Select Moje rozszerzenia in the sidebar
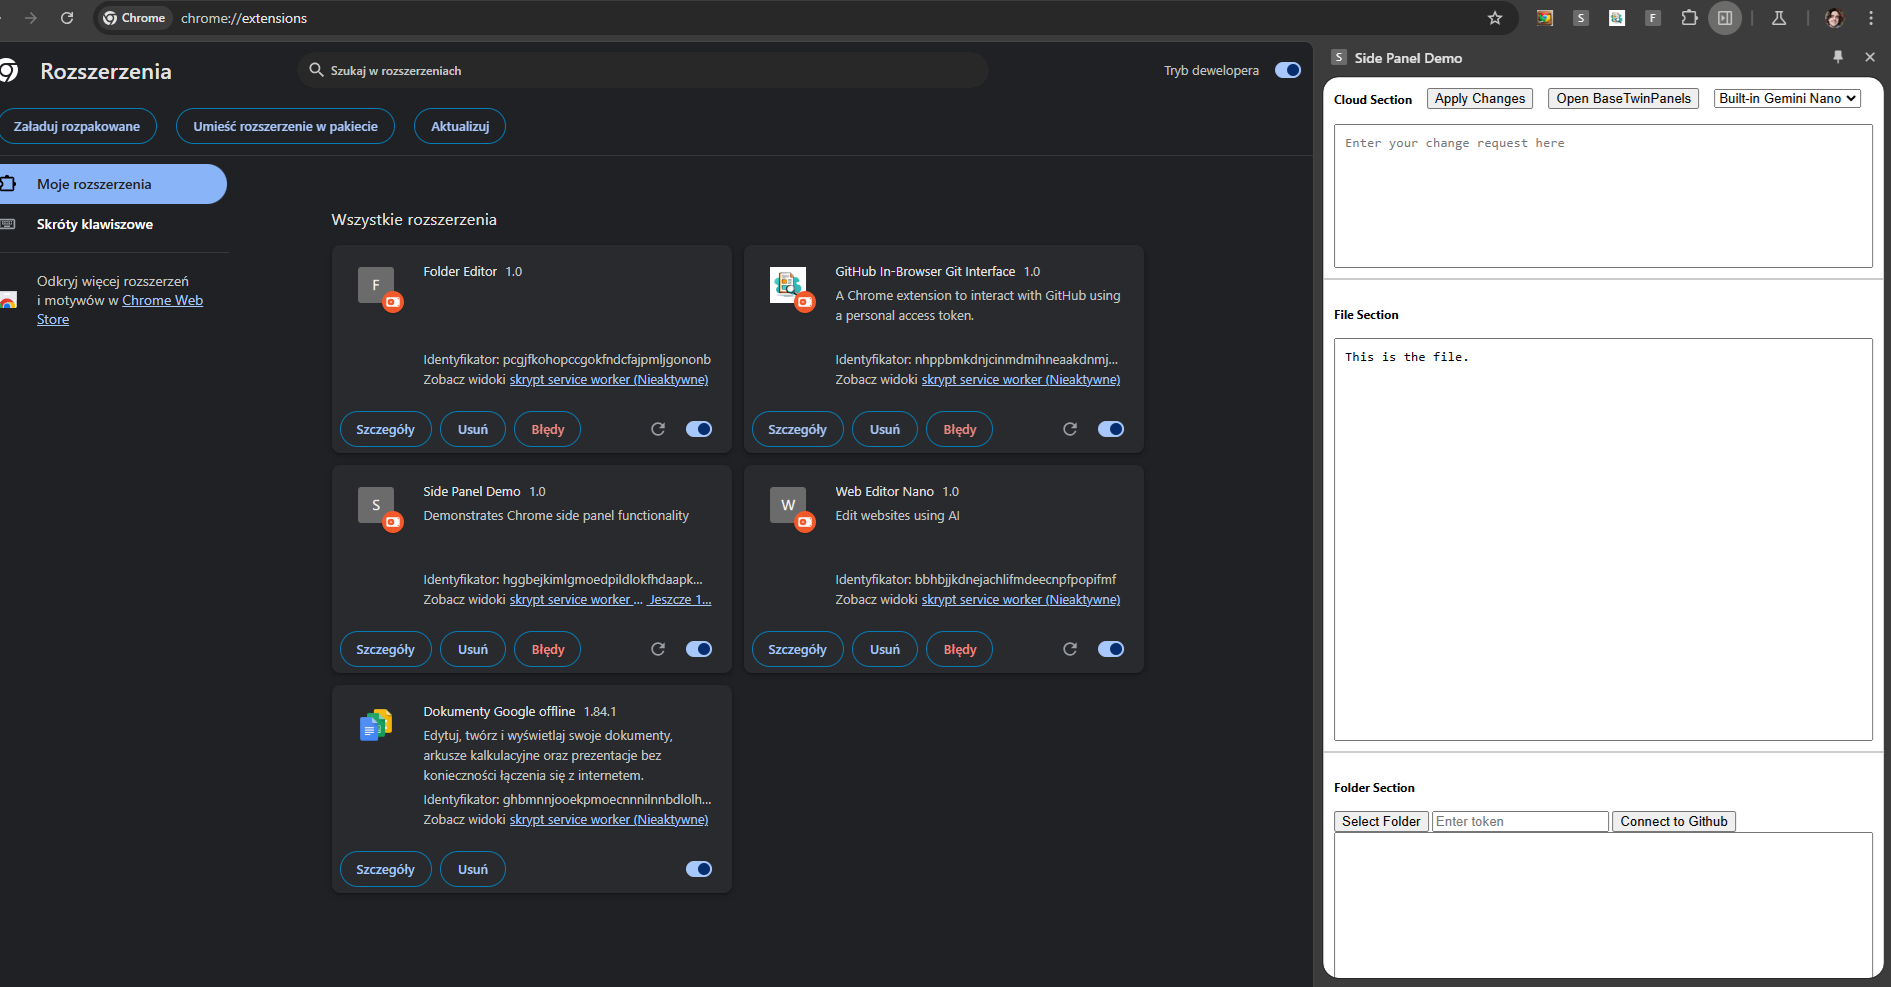This screenshot has width=1891, height=987. (x=113, y=184)
